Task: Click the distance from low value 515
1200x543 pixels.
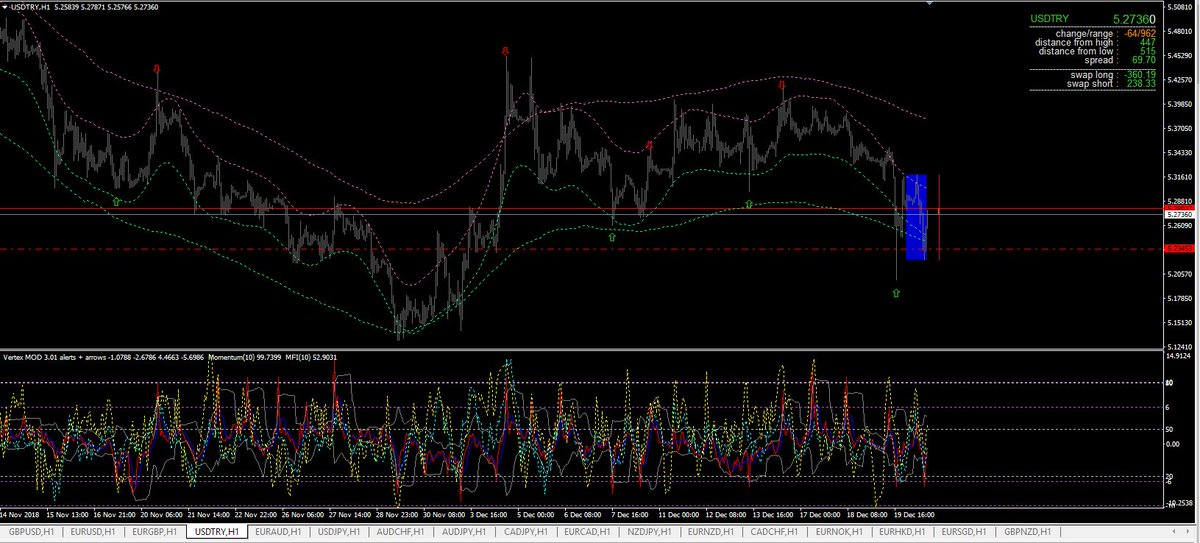Action: point(1148,52)
